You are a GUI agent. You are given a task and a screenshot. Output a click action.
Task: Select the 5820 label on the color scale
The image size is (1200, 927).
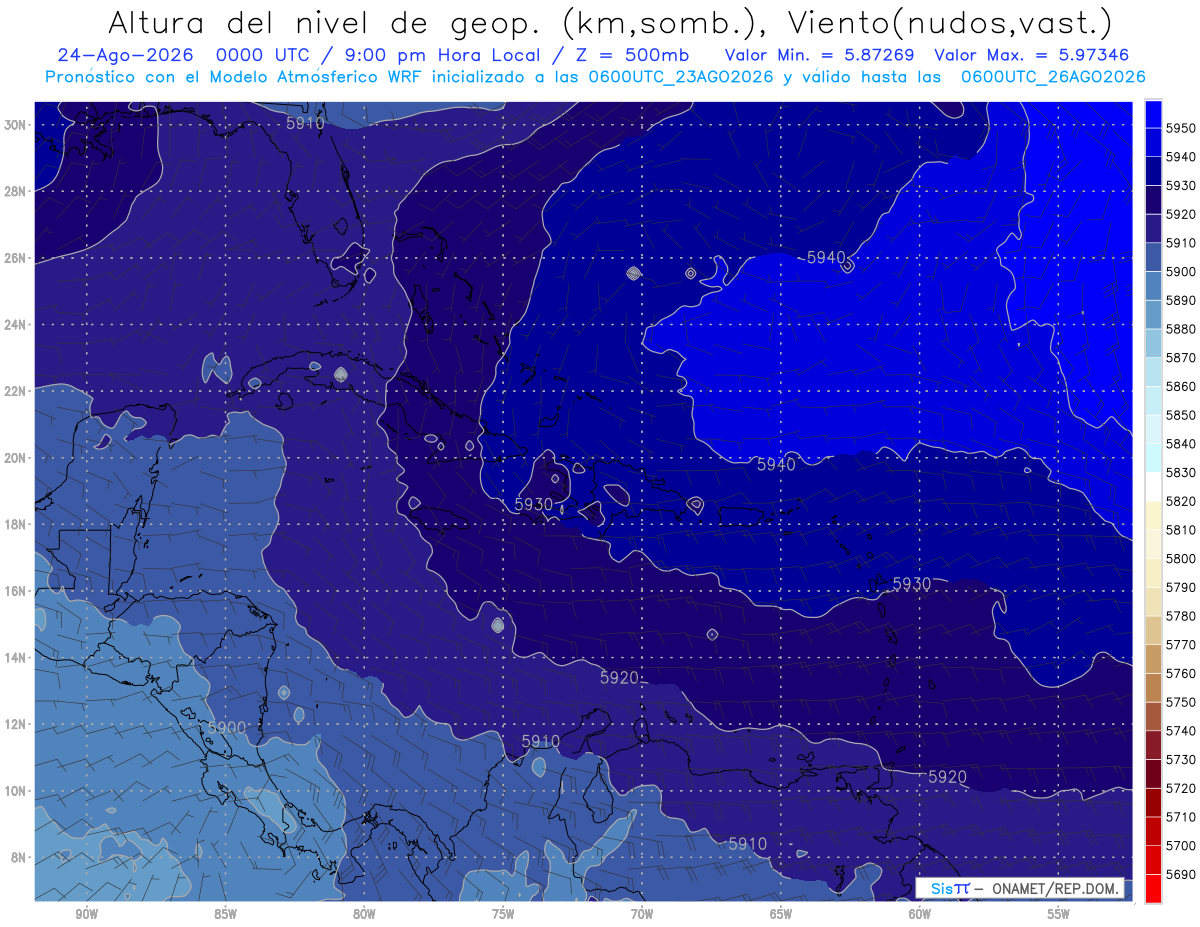tap(1181, 501)
